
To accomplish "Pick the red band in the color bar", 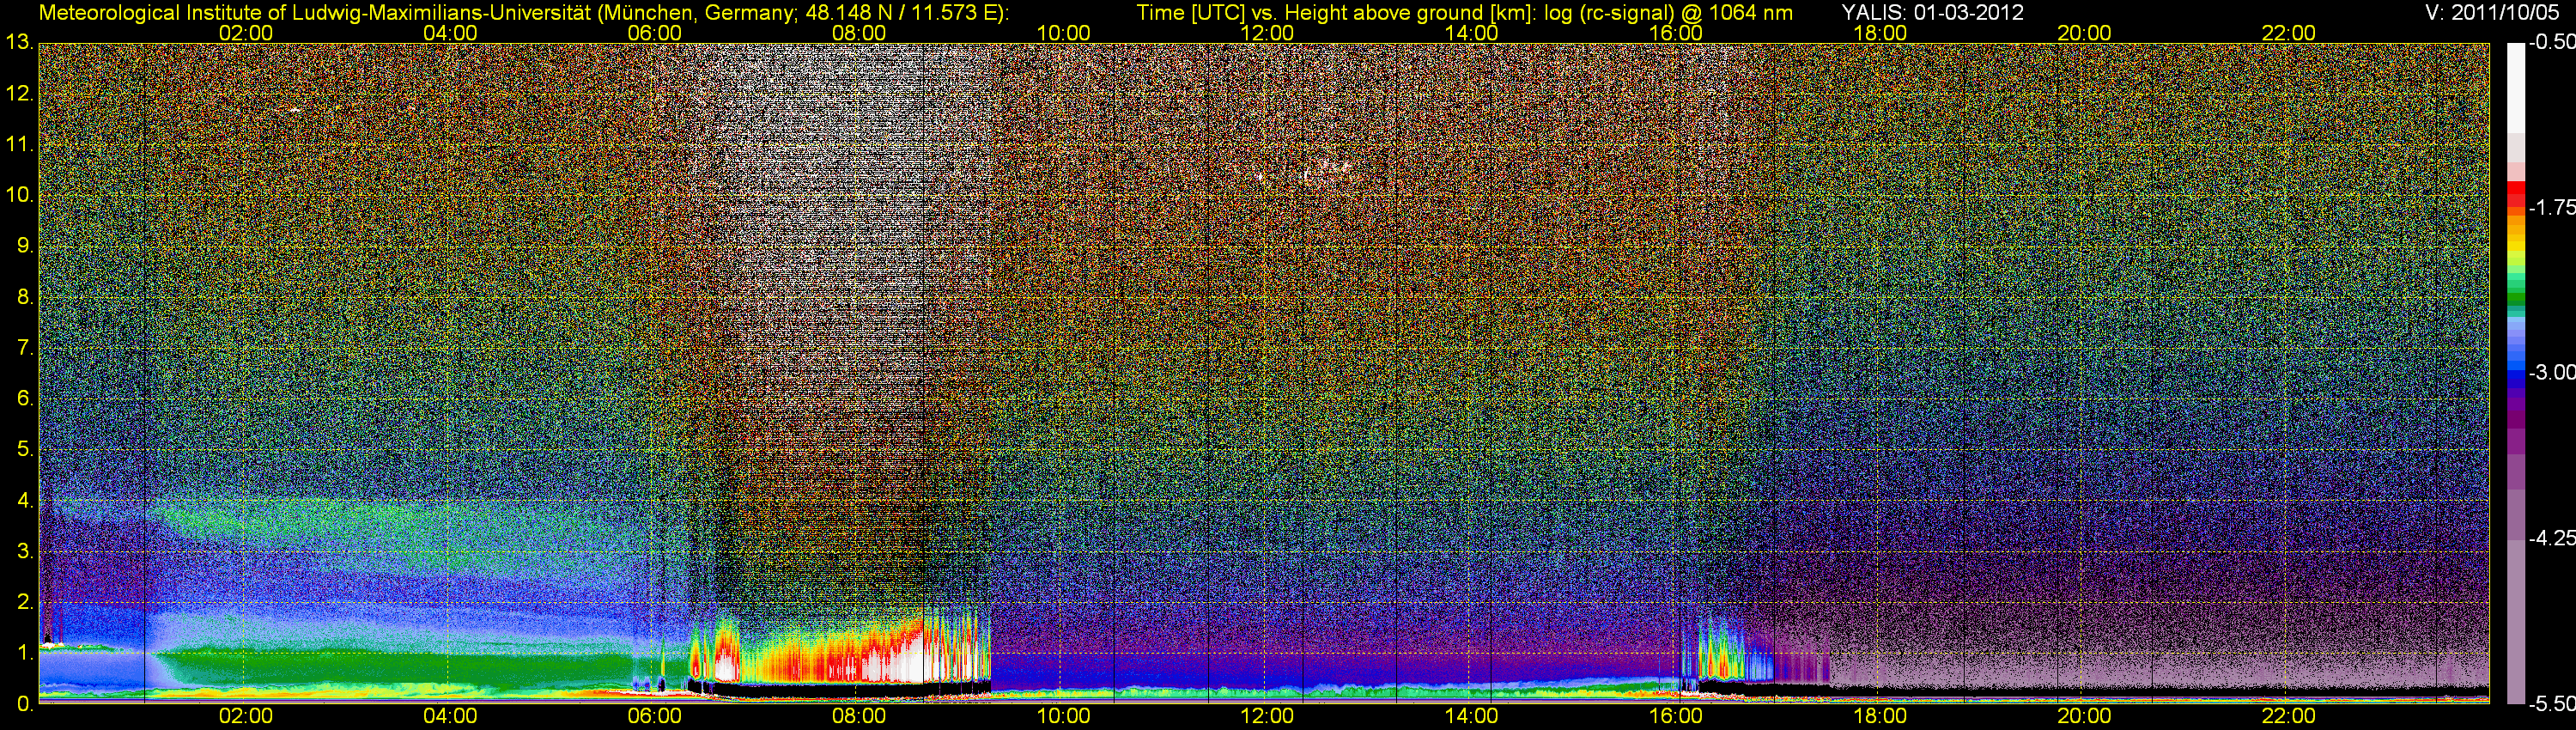I will [2515, 193].
